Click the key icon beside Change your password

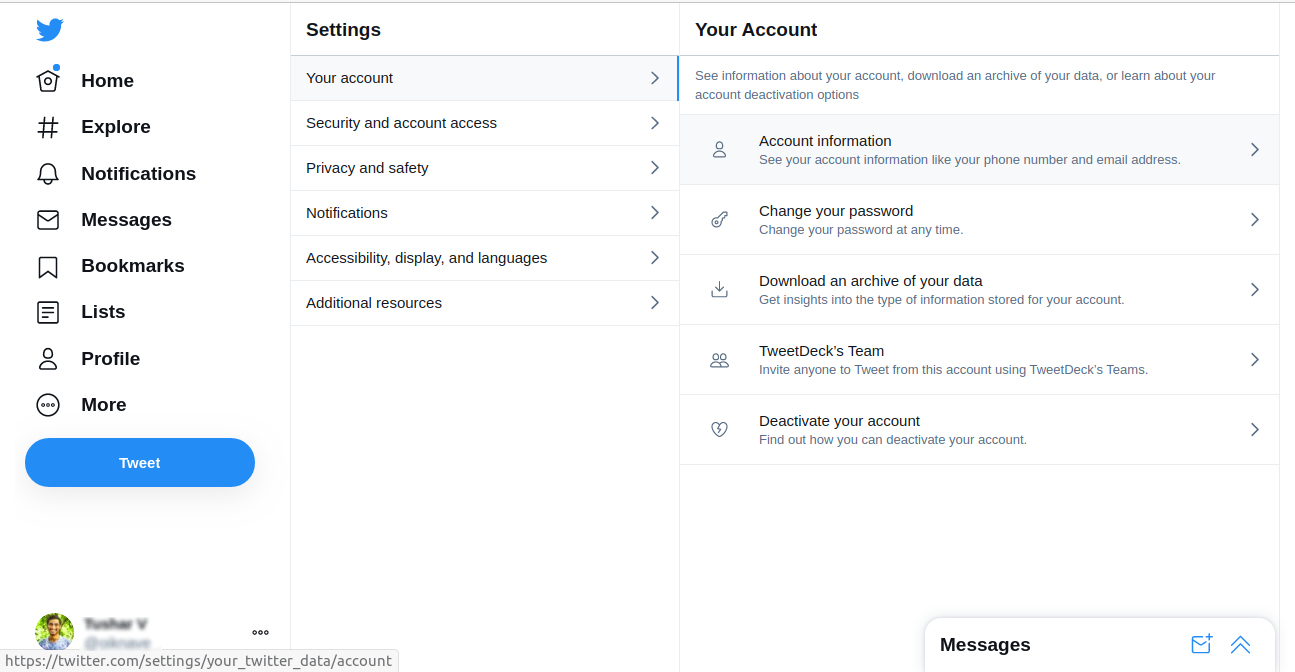719,219
